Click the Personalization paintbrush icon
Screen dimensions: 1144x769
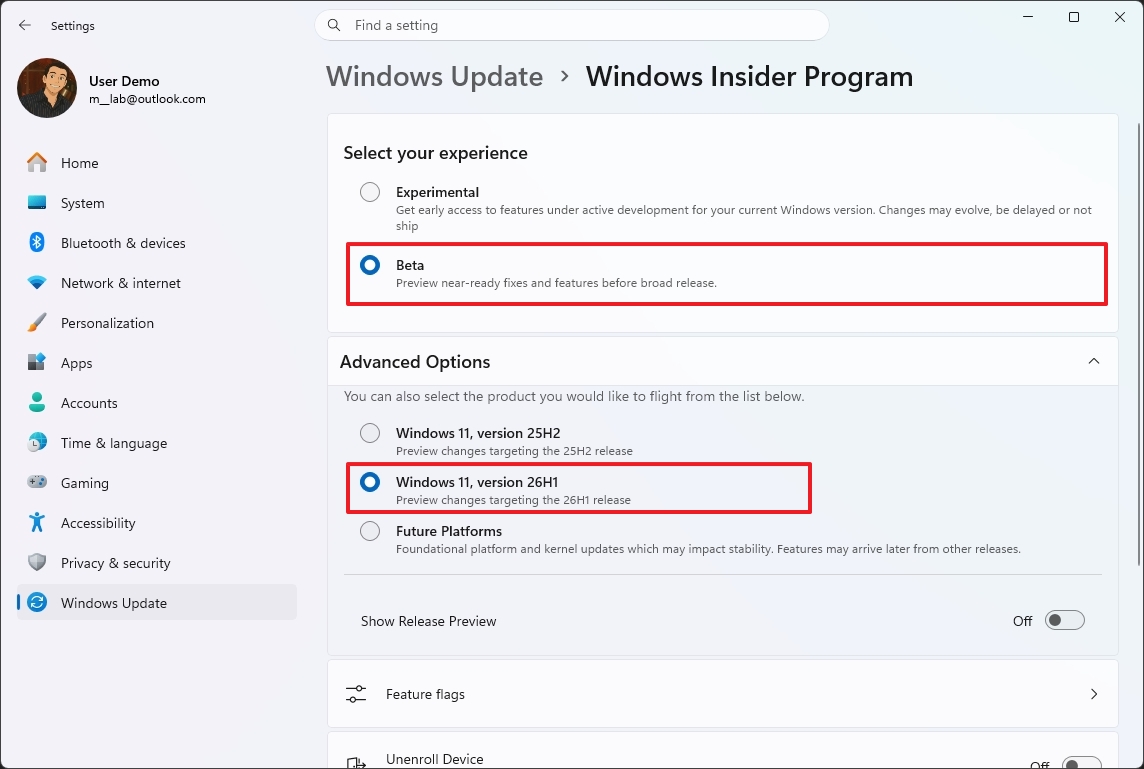pos(37,322)
